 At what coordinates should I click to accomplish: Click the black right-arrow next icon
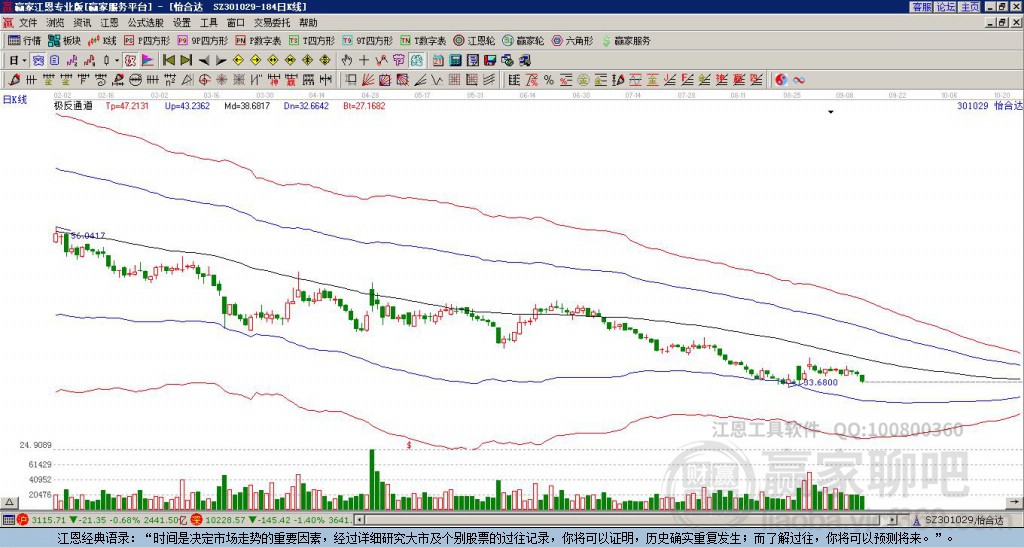221,61
